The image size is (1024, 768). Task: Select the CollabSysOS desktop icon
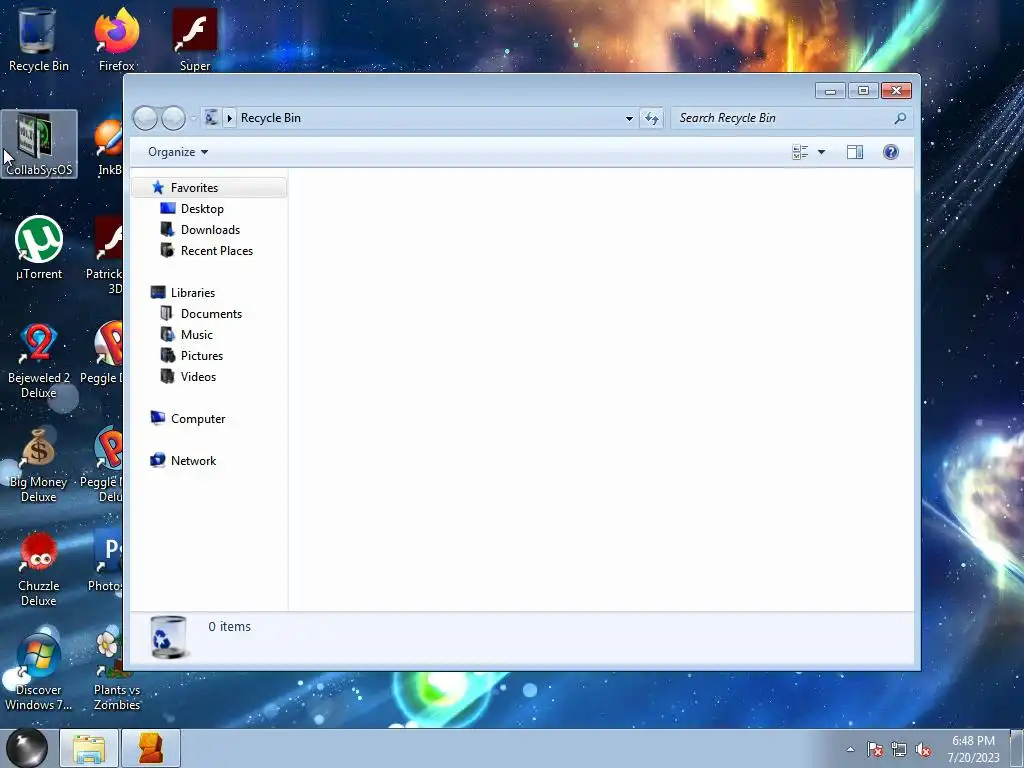point(39,144)
